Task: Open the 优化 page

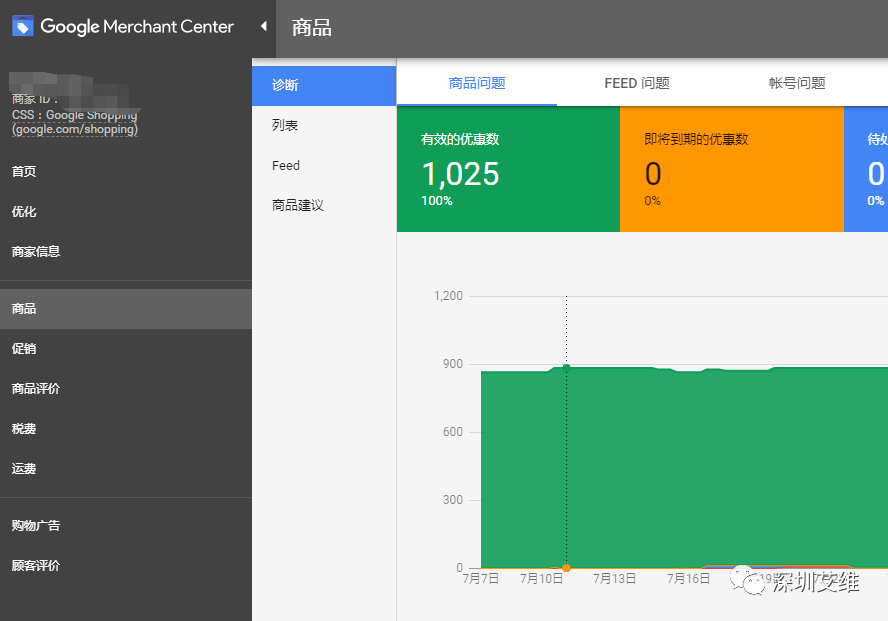Action: coord(24,211)
